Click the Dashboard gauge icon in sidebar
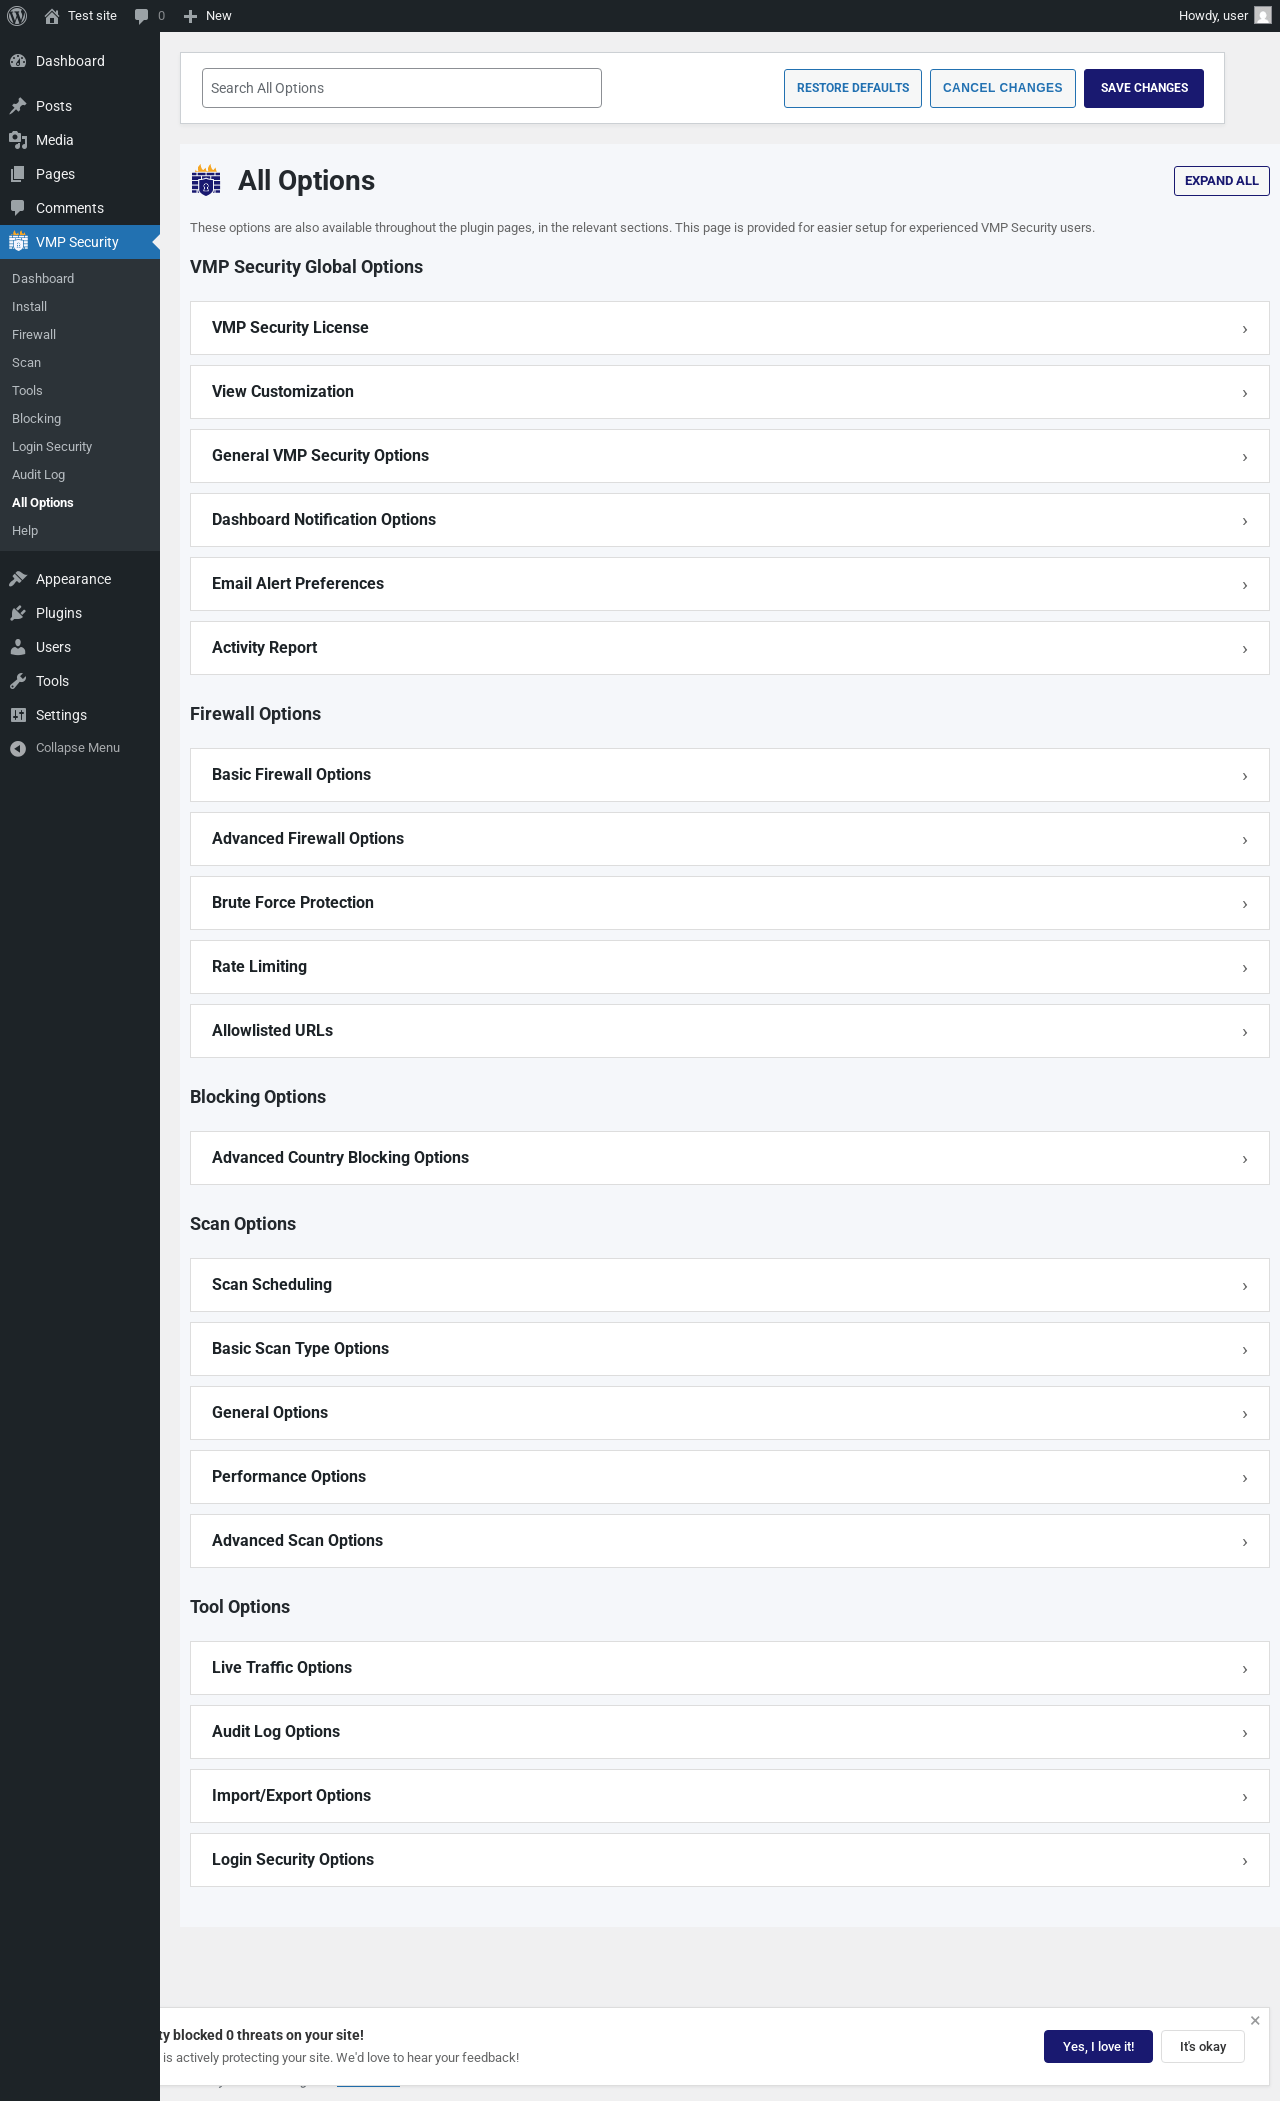Screen dimensions: 1280x2101 [18, 61]
